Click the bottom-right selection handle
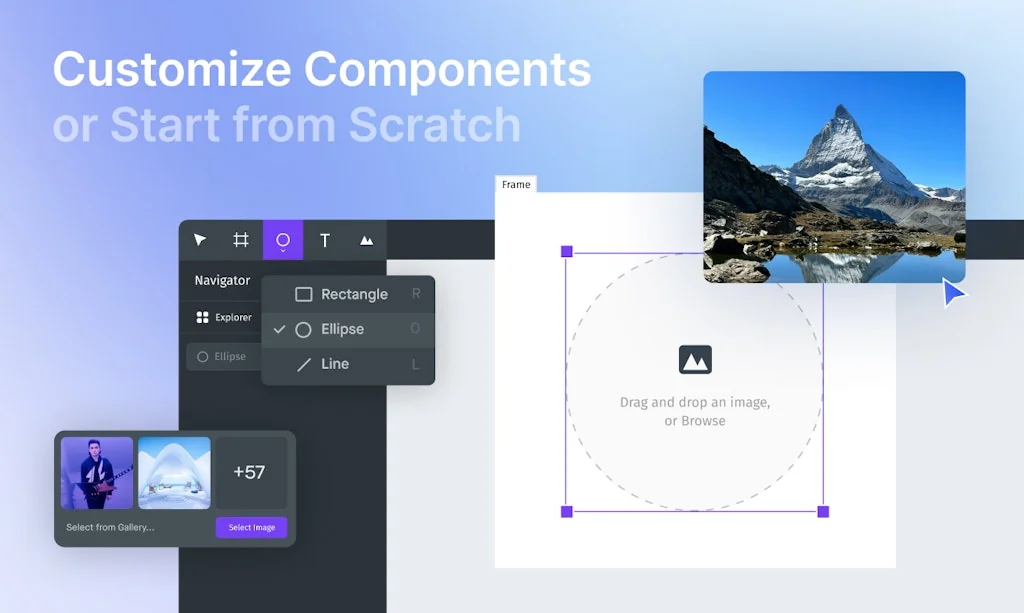Screen dimensions: 1024x613 click(x=823, y=511)
